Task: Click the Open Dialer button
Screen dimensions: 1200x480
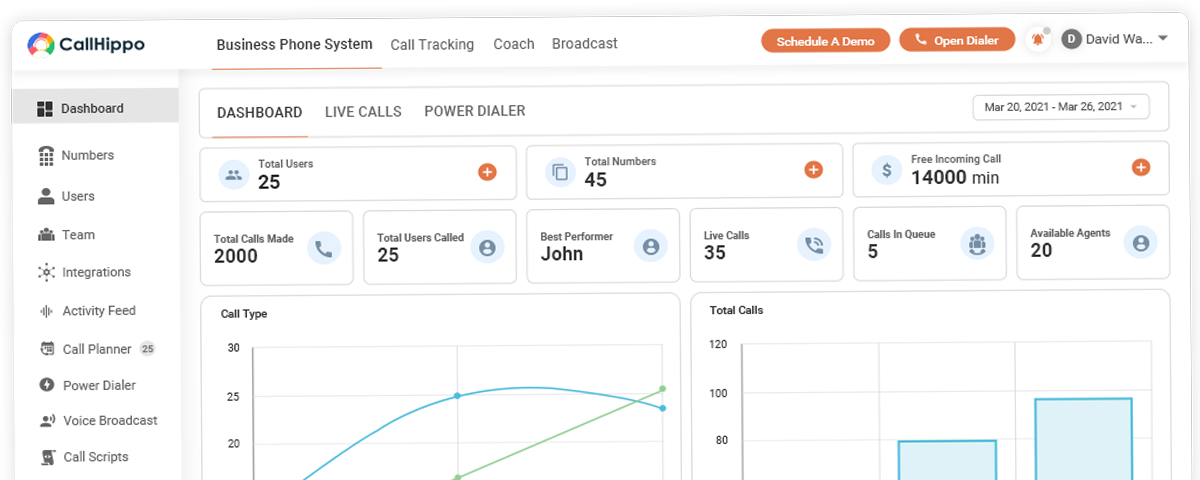Action: [x=957, y=40]
